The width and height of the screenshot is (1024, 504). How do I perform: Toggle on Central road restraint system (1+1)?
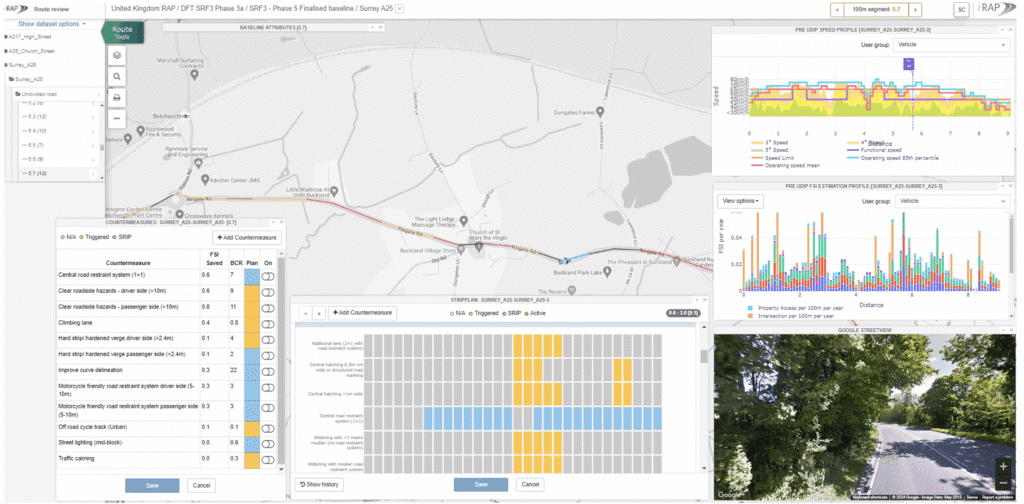(x=268, y=276)
